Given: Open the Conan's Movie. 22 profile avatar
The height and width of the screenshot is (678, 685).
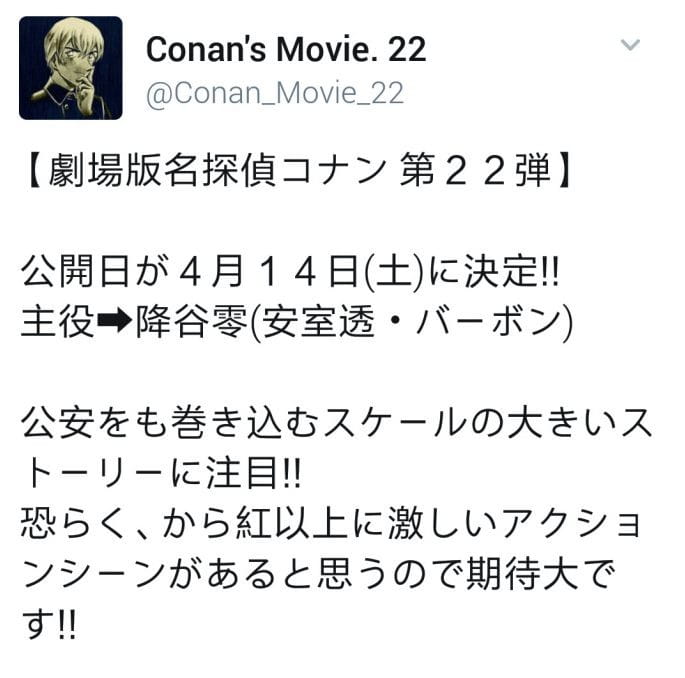Looking at the screenshot, I should (70, 68).
